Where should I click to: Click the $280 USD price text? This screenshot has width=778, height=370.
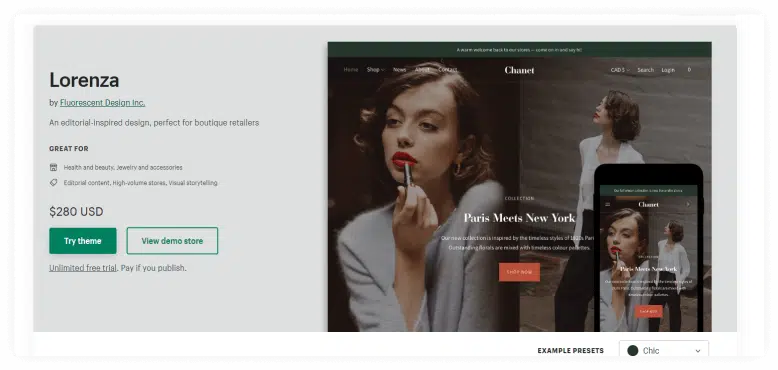(x=76, y=212)
